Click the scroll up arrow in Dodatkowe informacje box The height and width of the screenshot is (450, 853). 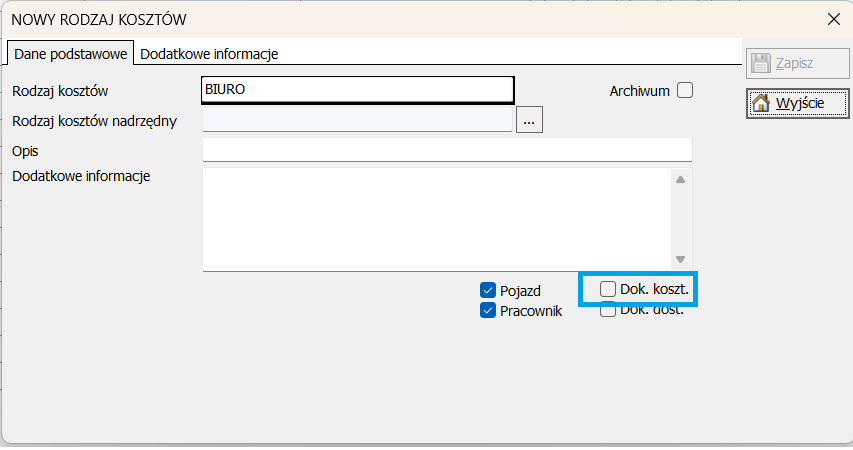[x=680, y=180]
